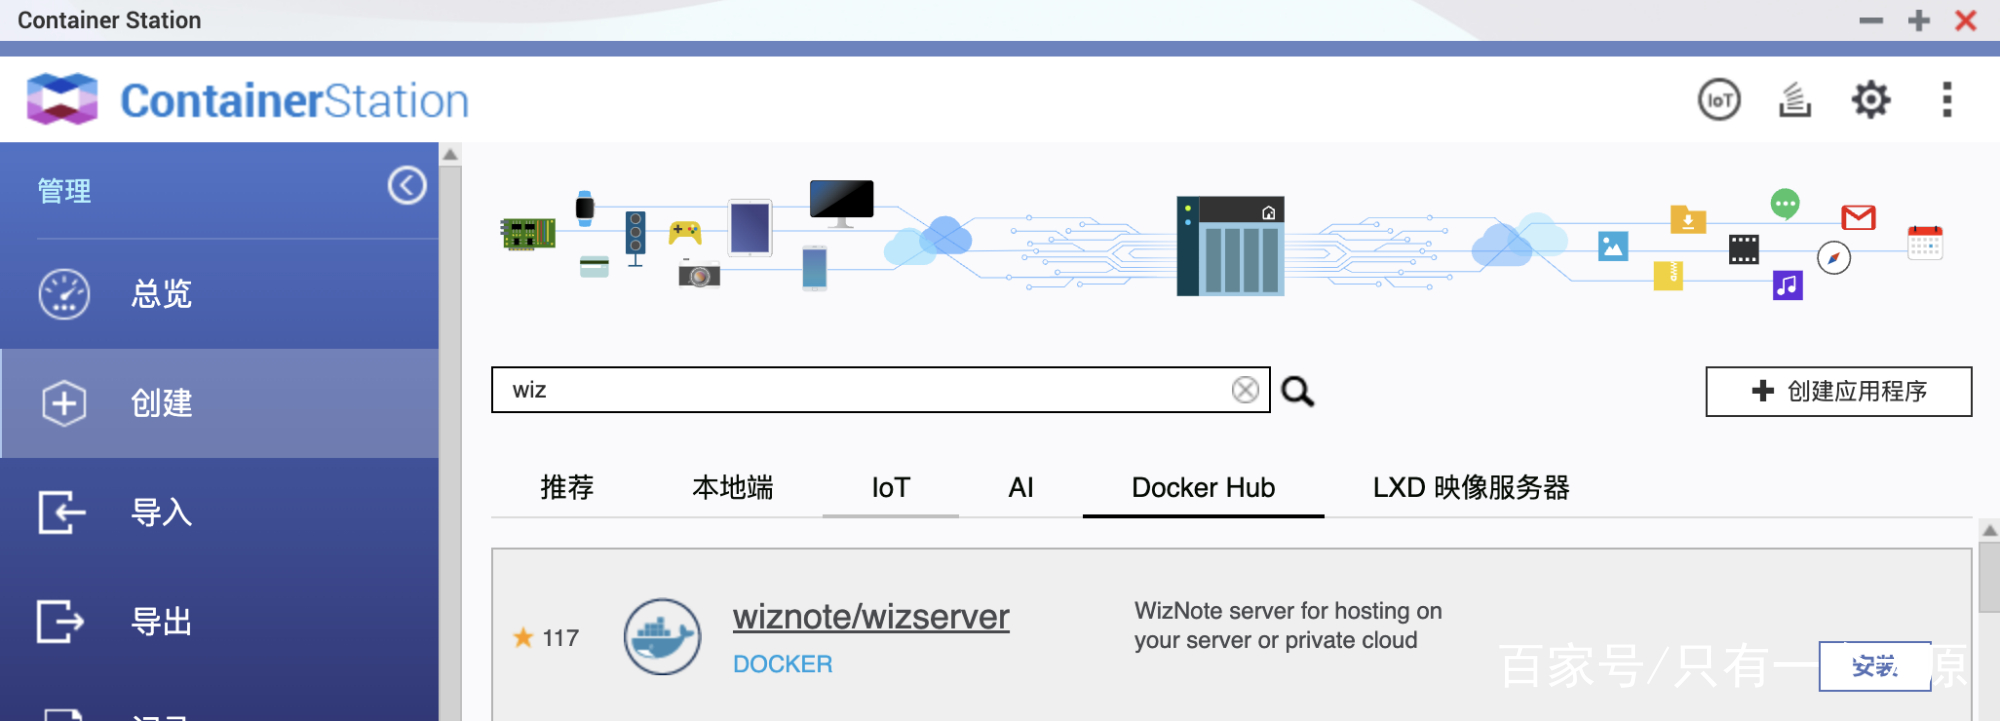Viewport: 2000px width, 721px height.
Task: Click sidebar scrollbar up arrow
Action: (450, 155)
